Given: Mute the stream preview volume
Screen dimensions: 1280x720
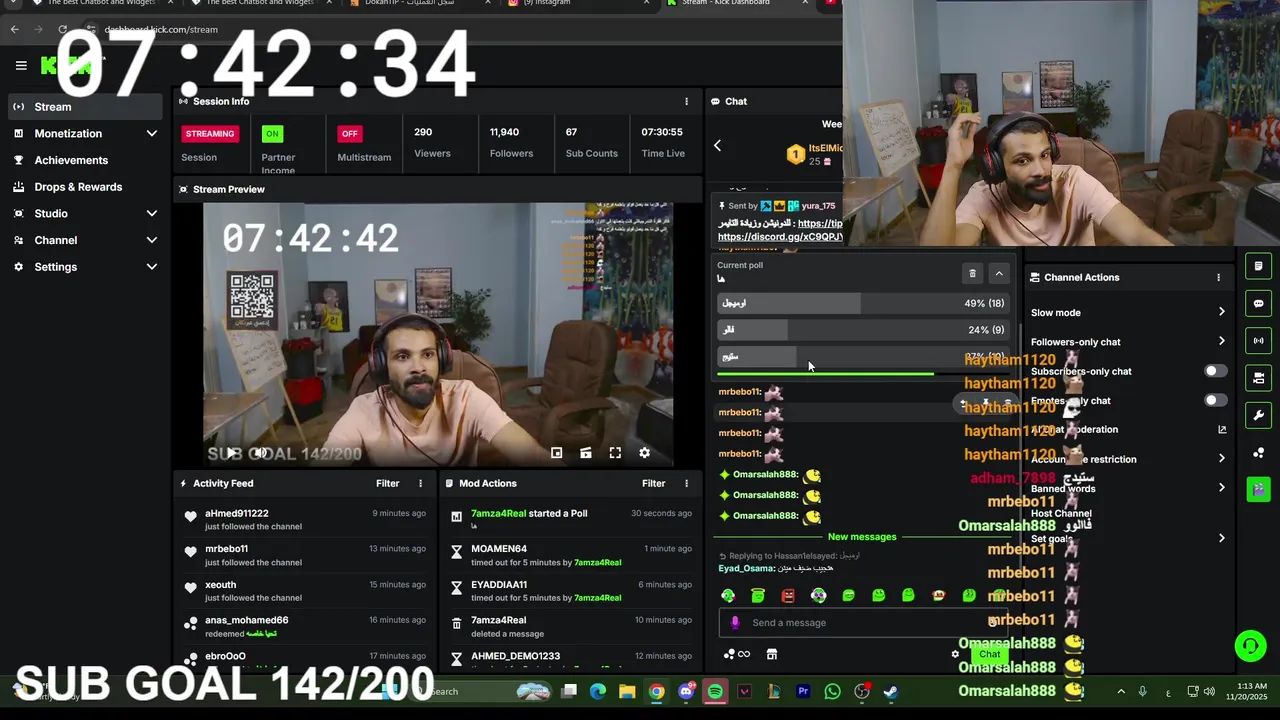Looking at the screenshot, I should tap(259, 453).
